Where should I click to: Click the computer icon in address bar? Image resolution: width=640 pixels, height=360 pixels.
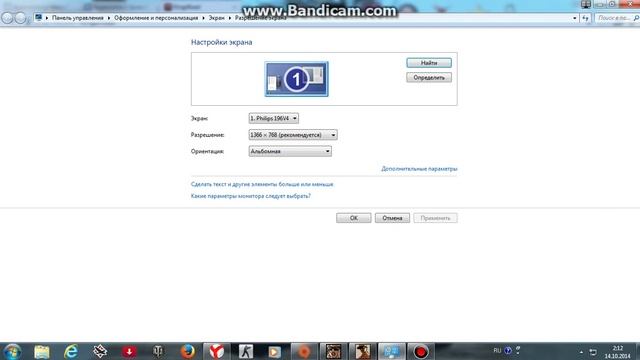(x=38, y=18)
